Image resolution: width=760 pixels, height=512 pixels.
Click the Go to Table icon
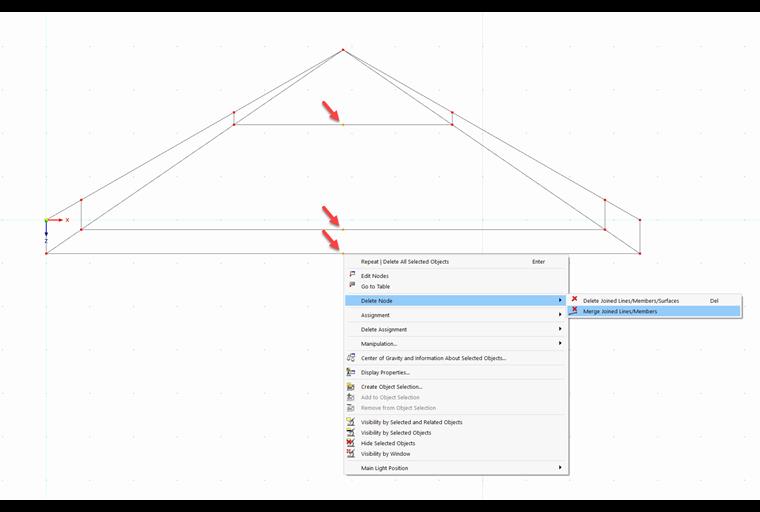[x=352, y=286]
